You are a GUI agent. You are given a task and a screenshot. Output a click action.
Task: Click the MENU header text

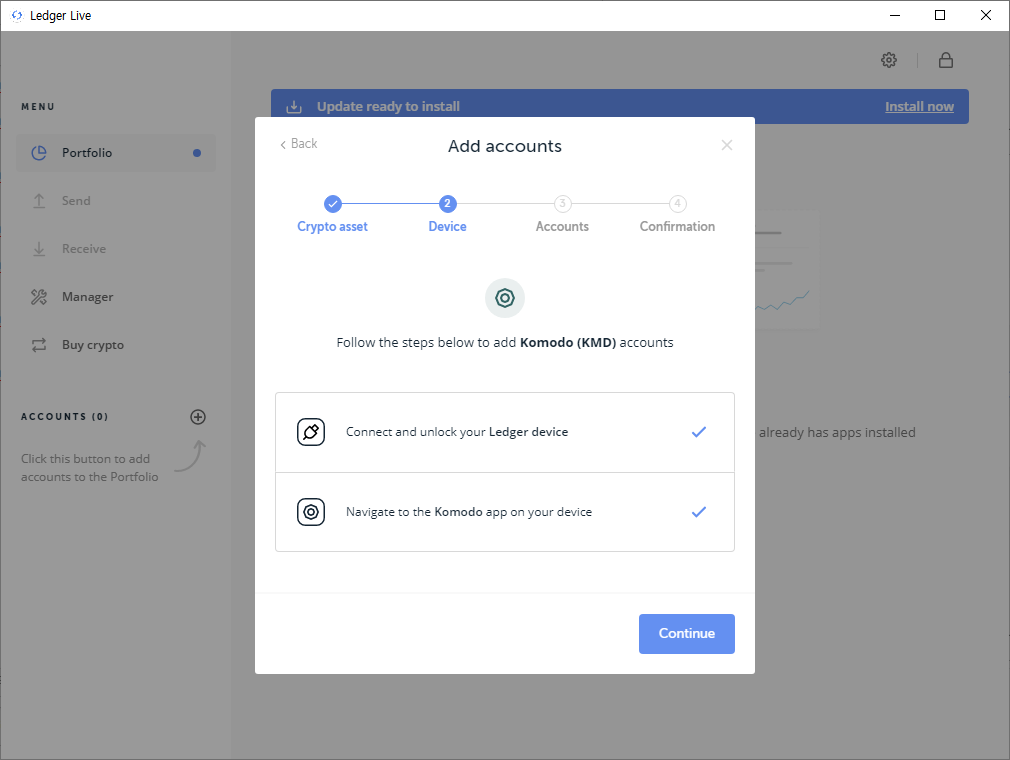(x=38, y=106)
